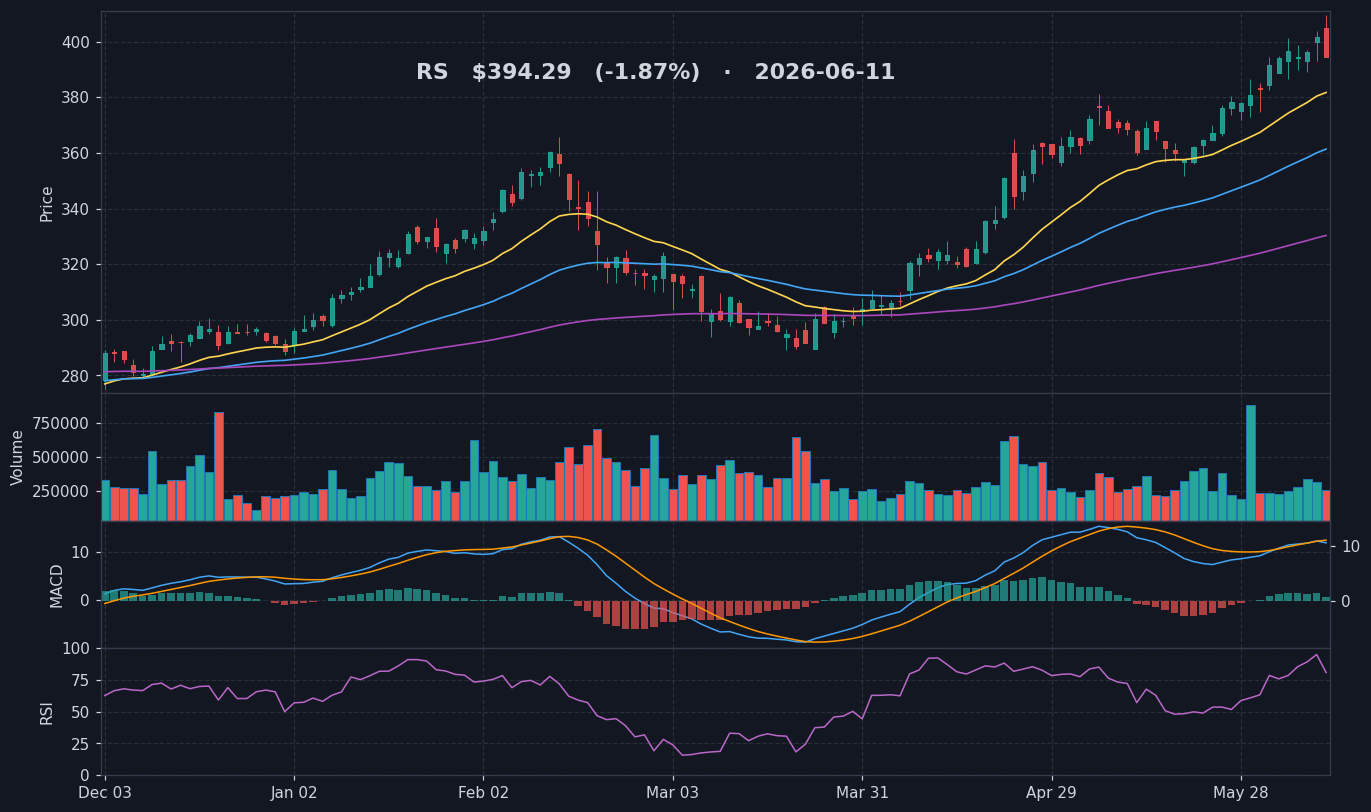Select the Price axis label
The width and height of the screenshot is (1371, 812).
click(47, 203)
